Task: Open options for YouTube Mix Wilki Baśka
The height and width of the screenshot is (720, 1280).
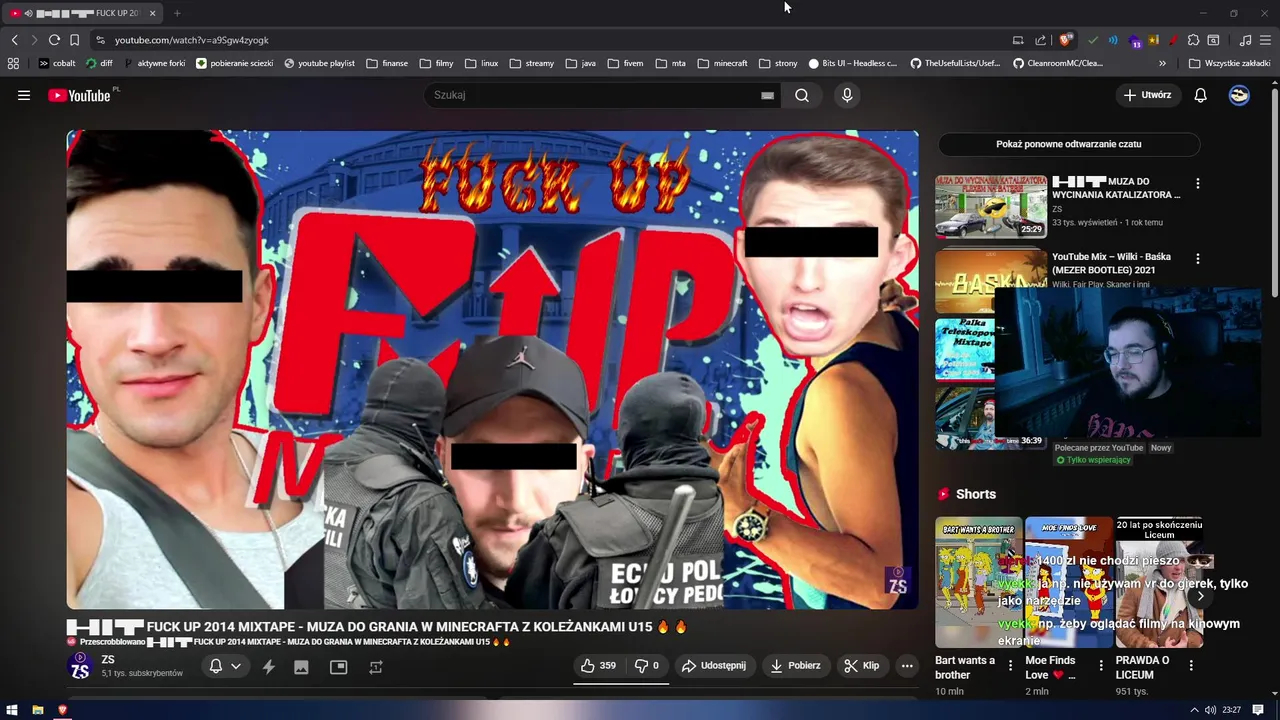Action: point(1198,259)
